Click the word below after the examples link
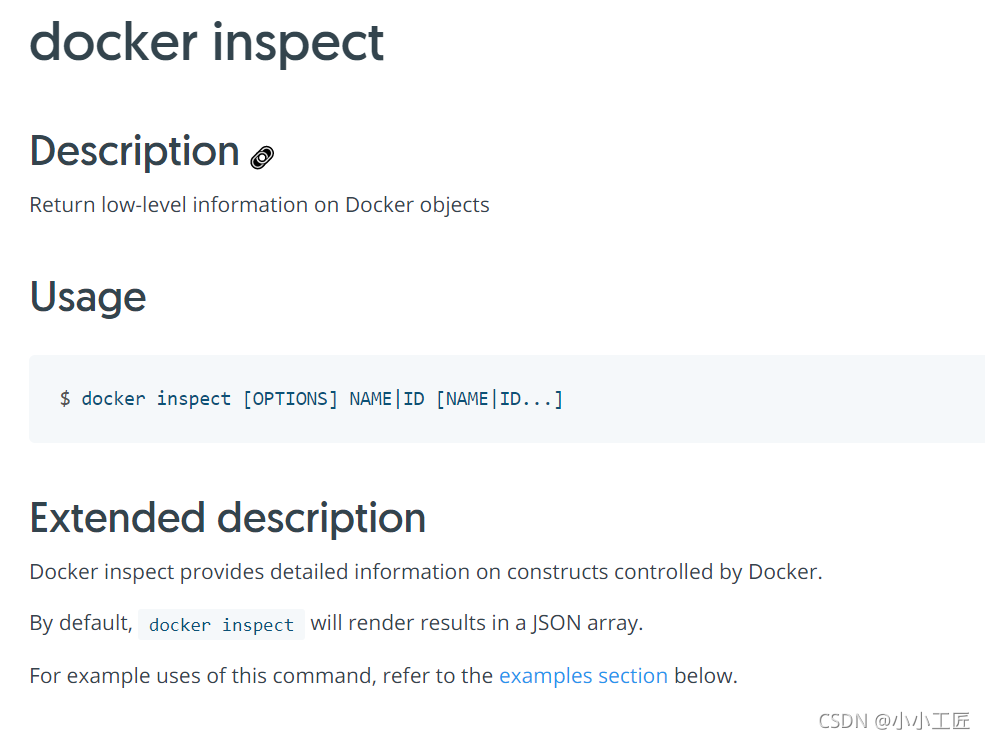The image size is (985, 739). point(705,676)
